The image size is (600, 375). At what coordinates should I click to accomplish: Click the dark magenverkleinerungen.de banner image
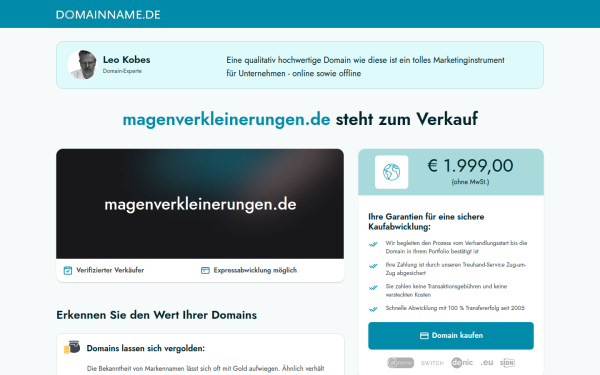200,204
